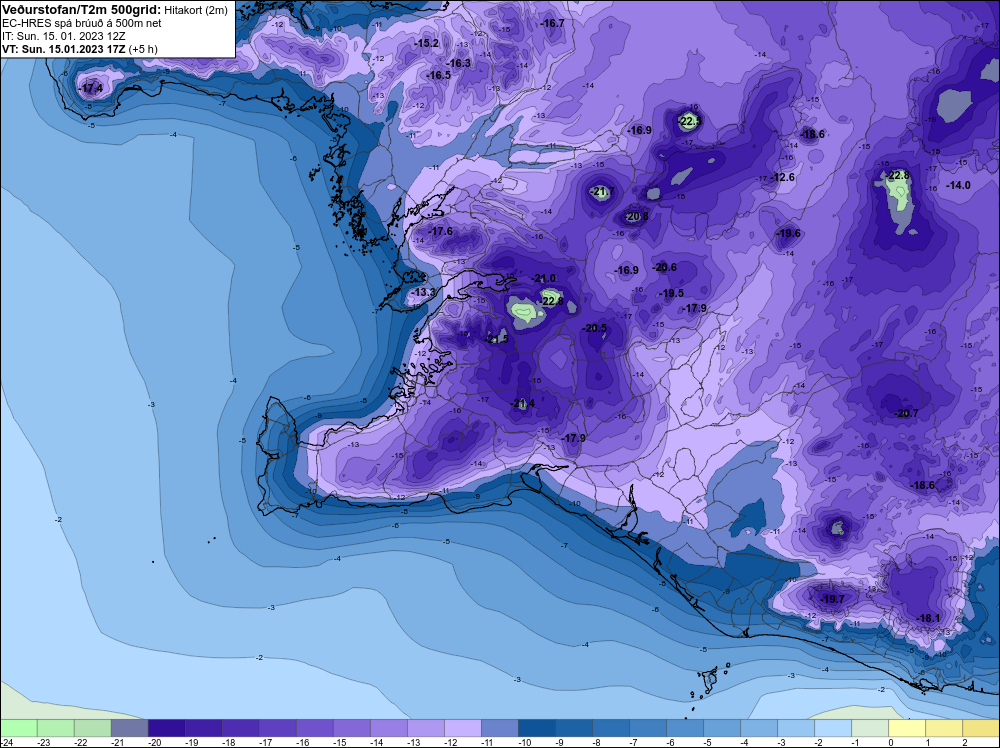The height and width of the screenshot is (748, 1000).
Task: Click the -19.6 temperature label
Action: tap(788, 233)
